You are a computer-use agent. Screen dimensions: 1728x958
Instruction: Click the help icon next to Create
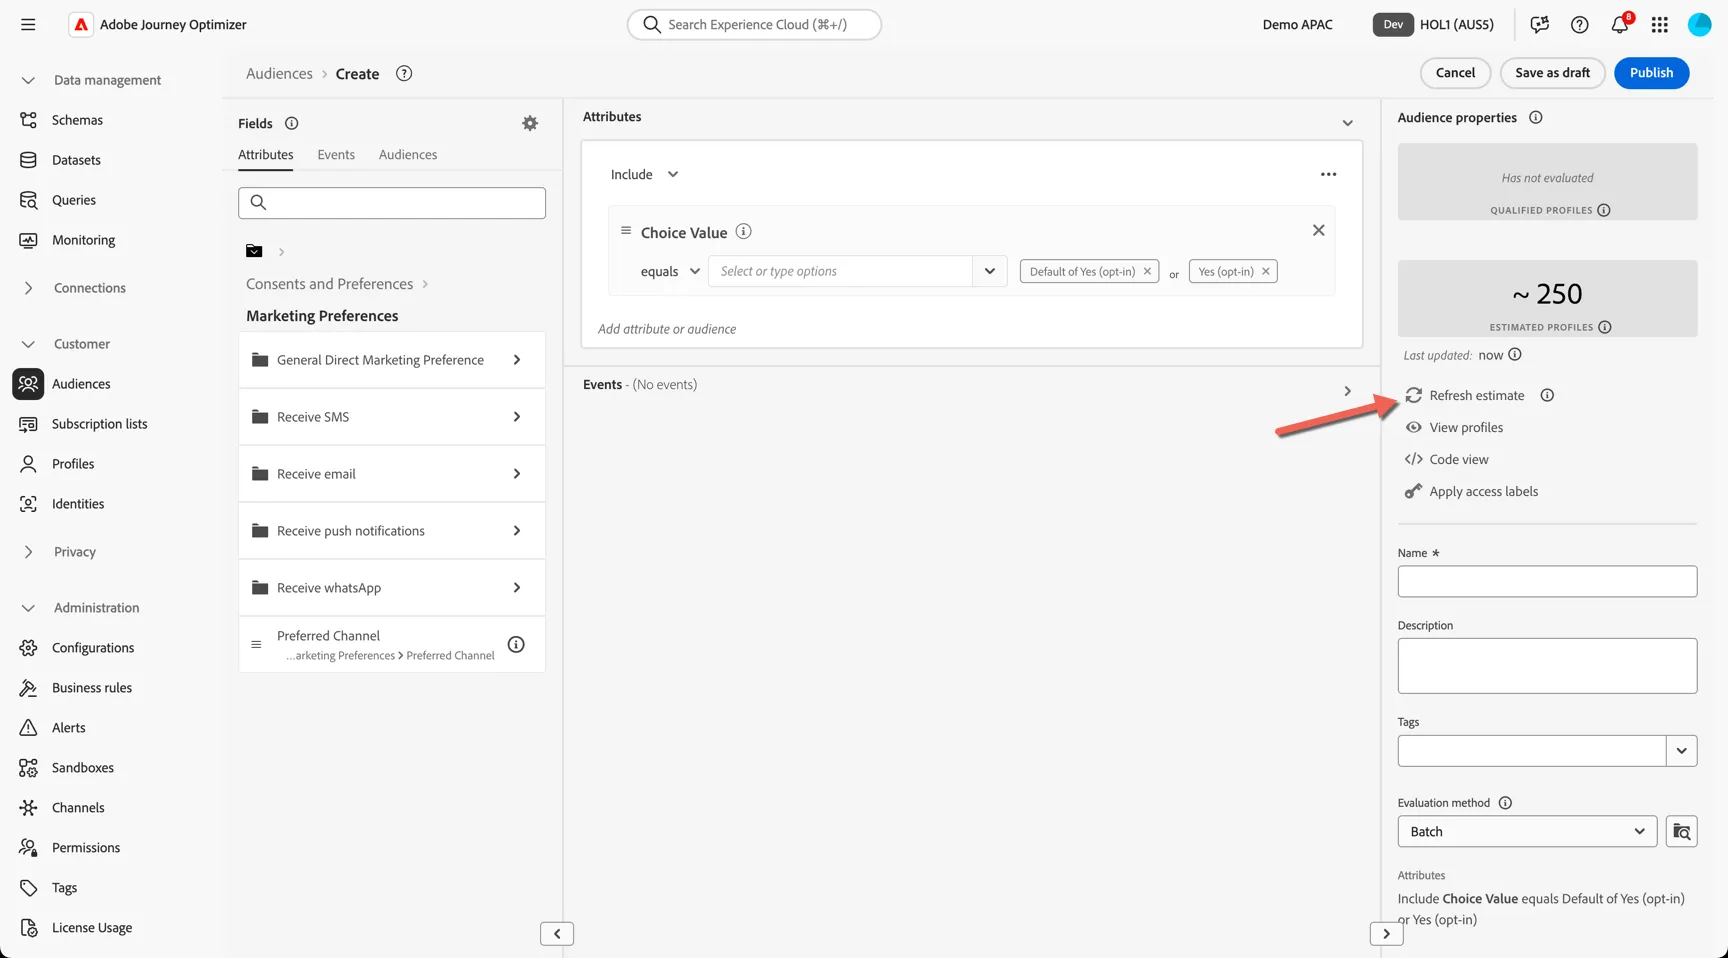[x=404, y=73]
